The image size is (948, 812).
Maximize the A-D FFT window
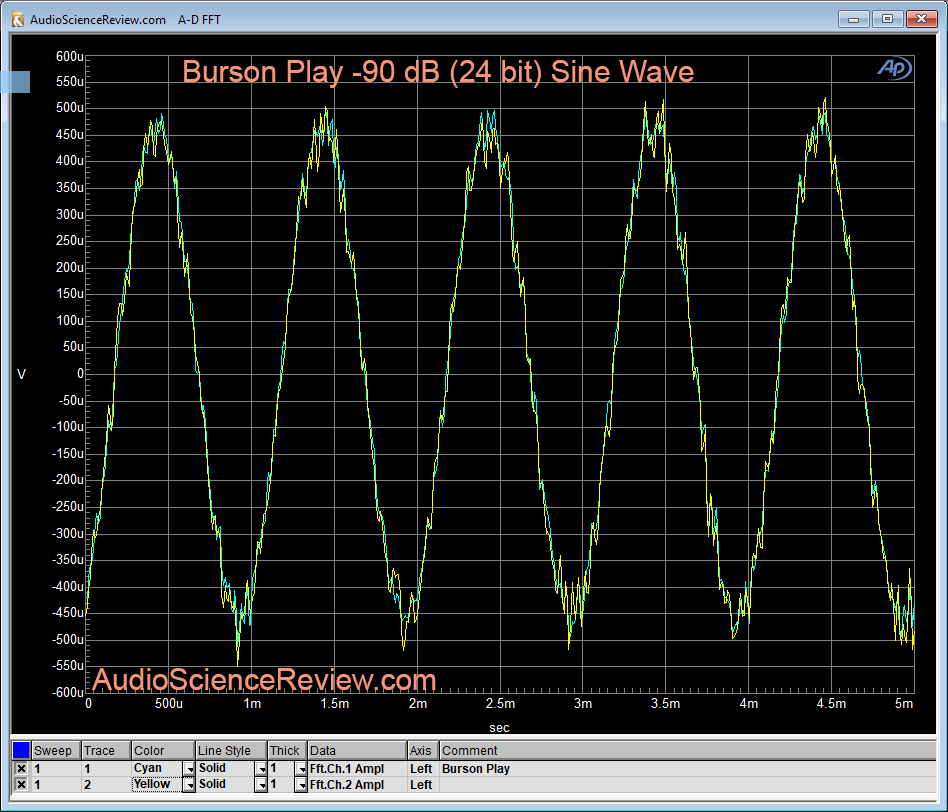[887, 19]
